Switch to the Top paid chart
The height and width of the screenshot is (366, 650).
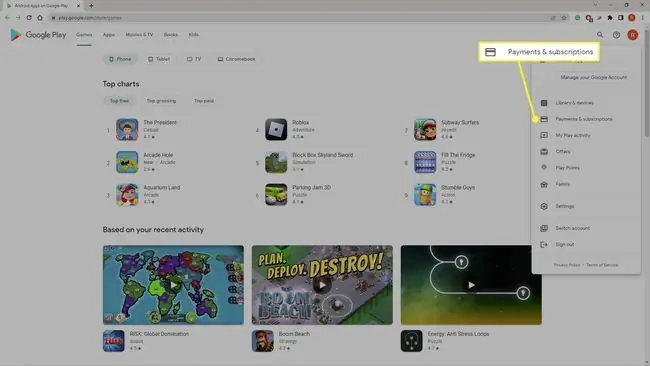pos(204,101)
